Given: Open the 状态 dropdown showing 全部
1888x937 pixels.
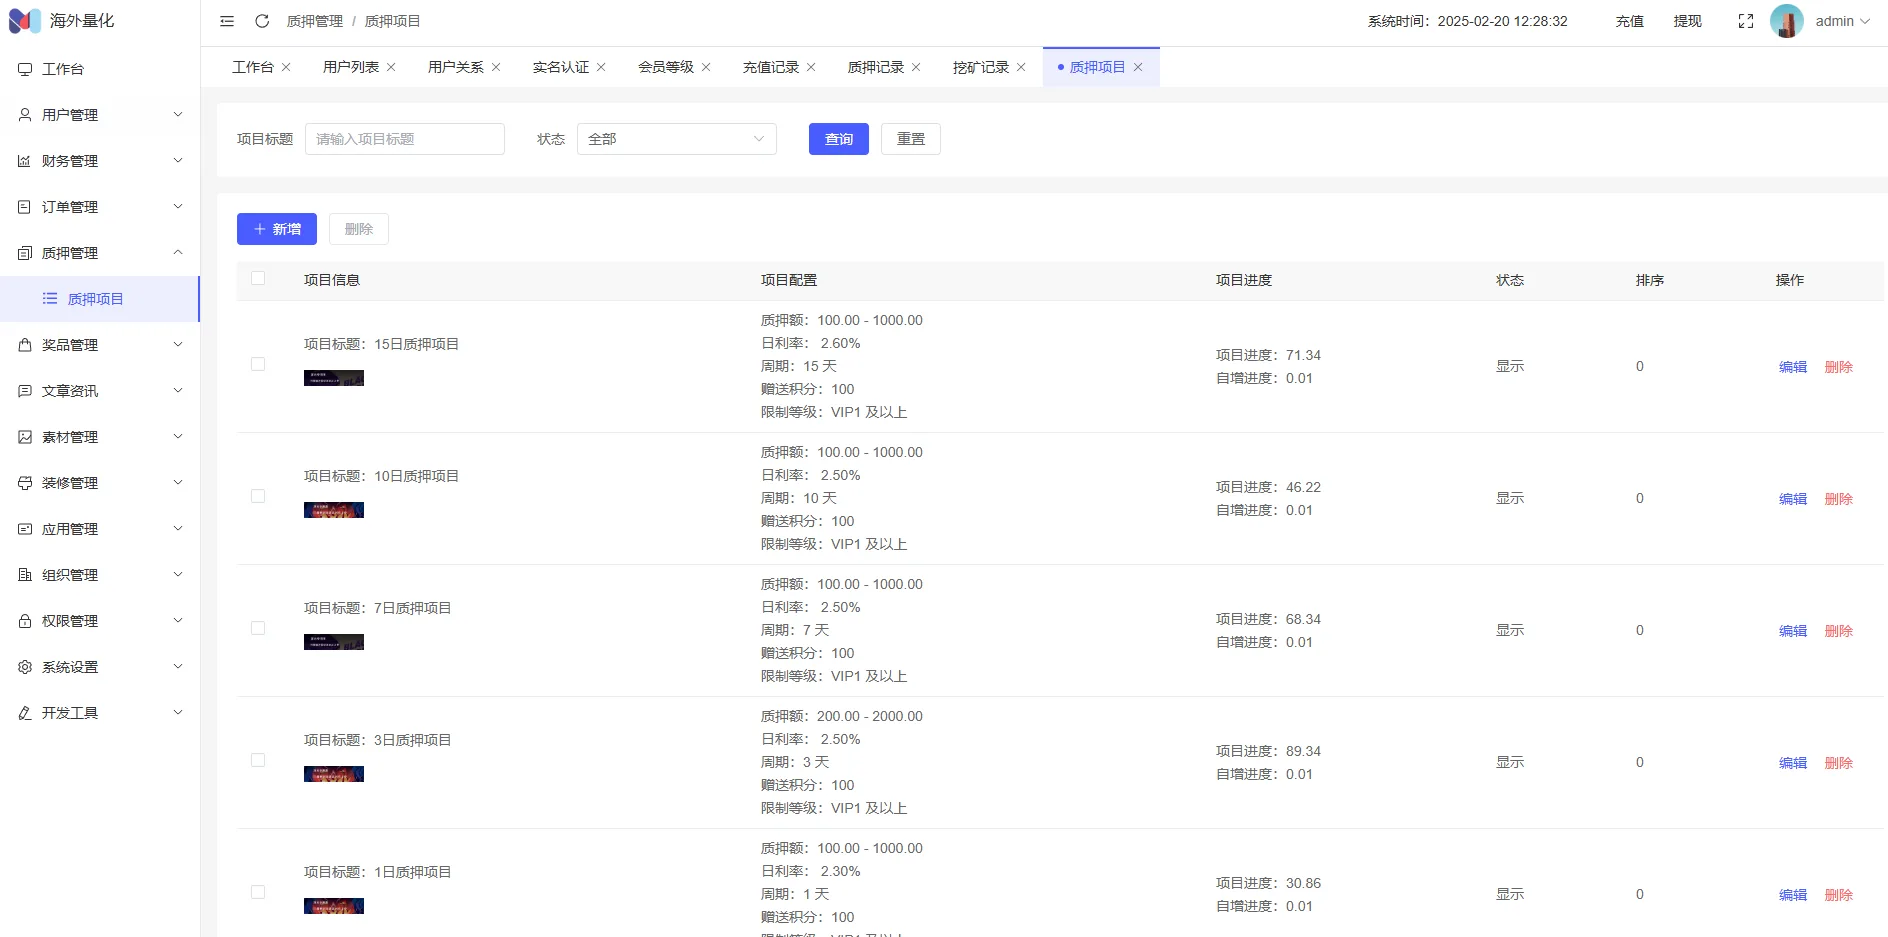Looking at the screenshot, I should [676, 139].
